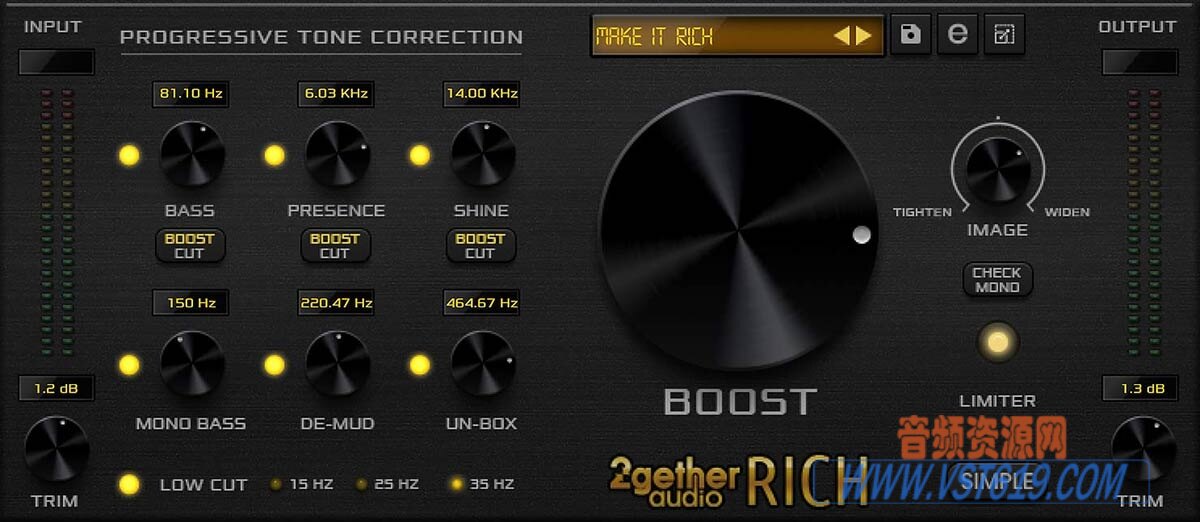
Task: Click the CHECK MONO button
Action: (997, 280)
